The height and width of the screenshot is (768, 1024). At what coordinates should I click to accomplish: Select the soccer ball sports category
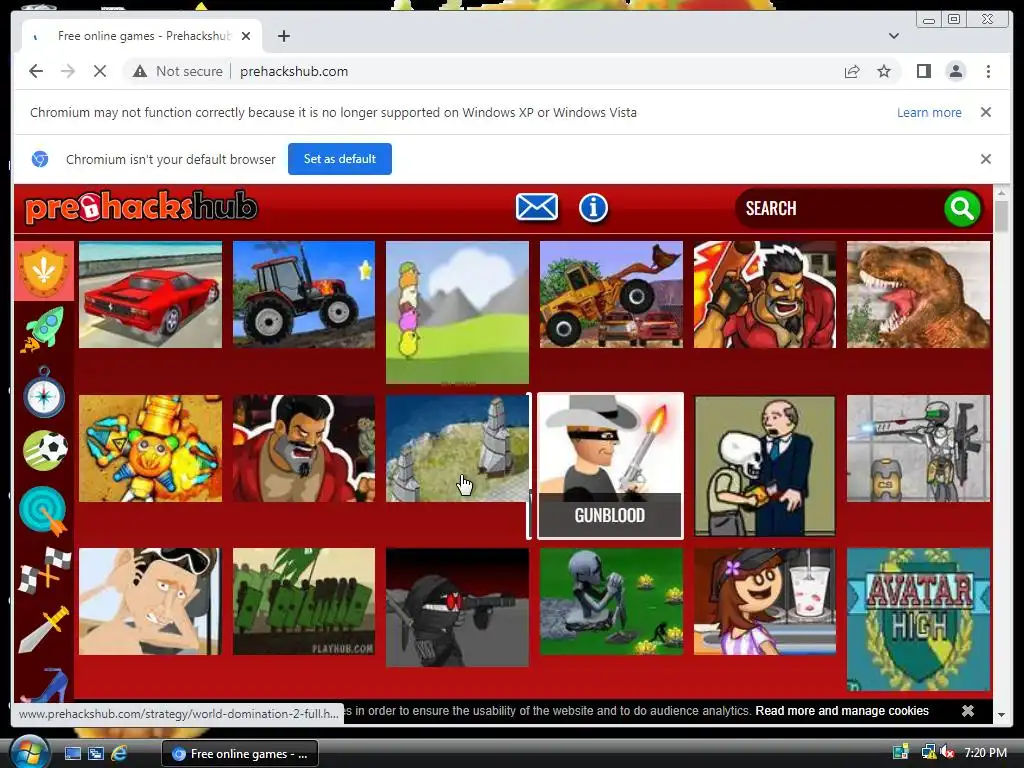pos(45,450)
